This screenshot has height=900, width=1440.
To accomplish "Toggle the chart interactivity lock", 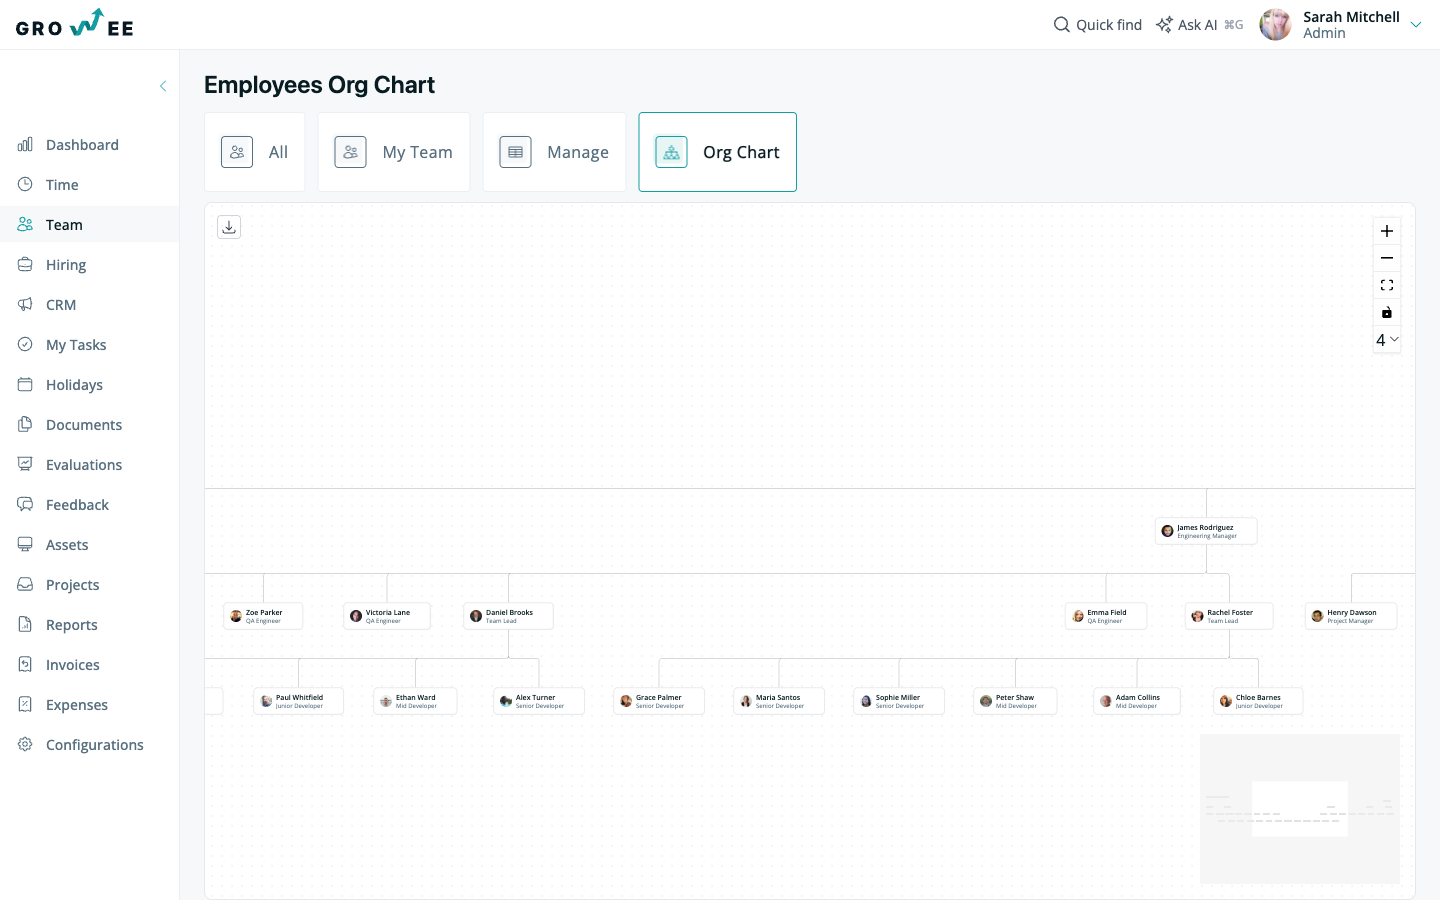I will (1387, 312).
